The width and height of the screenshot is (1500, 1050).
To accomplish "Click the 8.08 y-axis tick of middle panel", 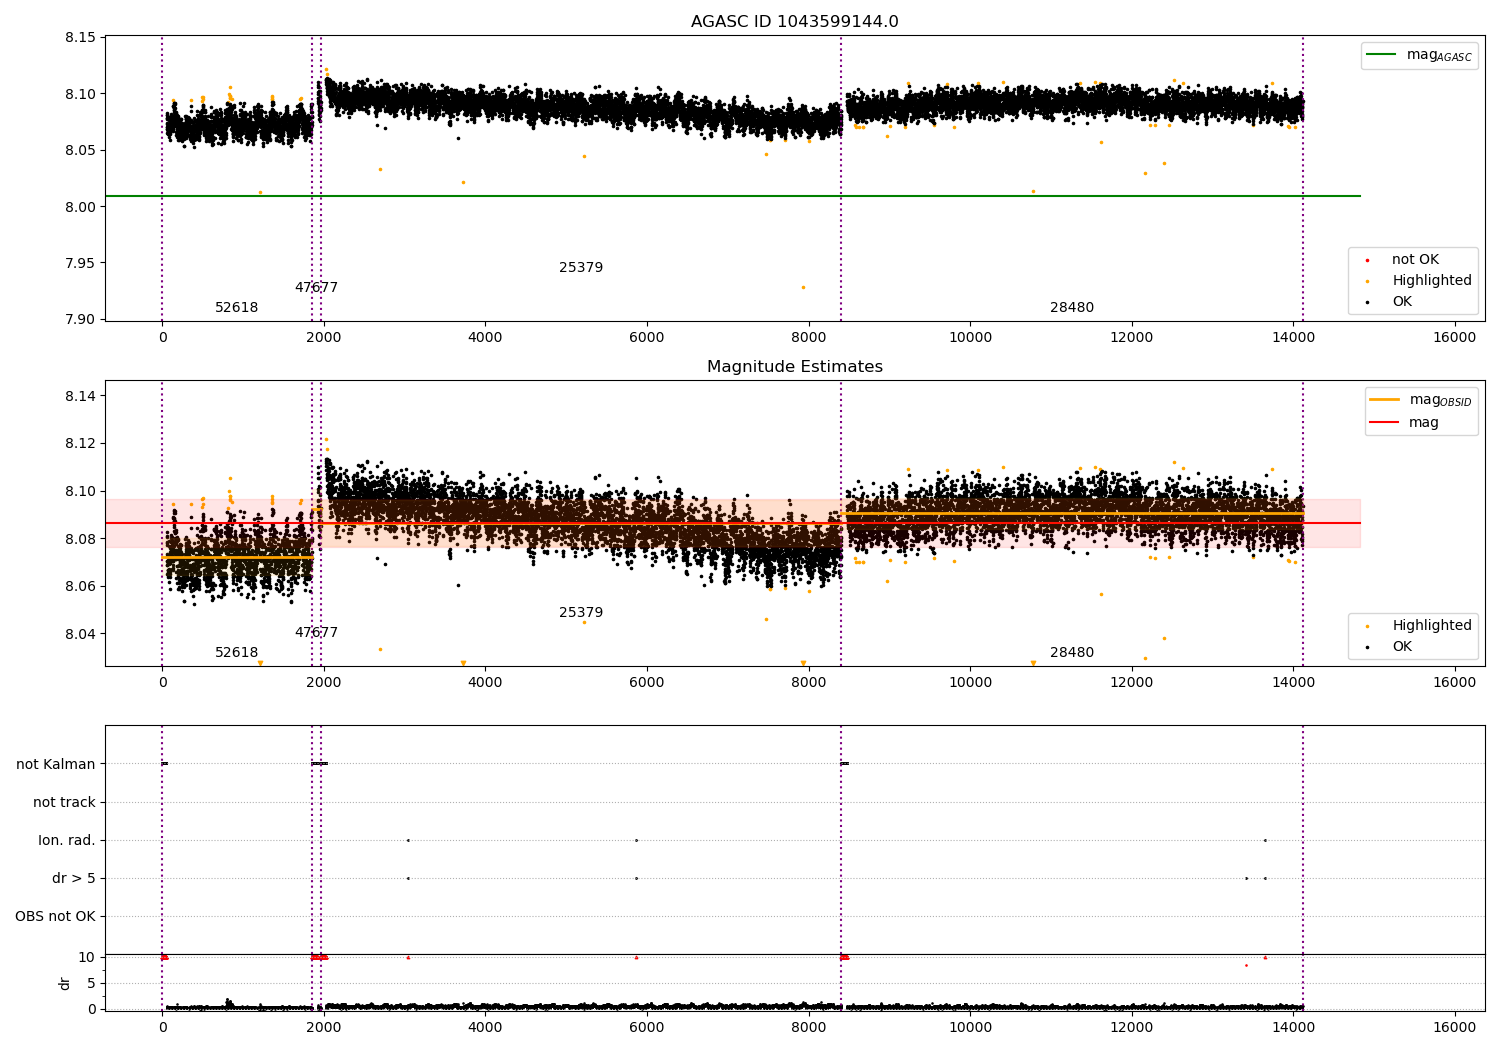I will tap(80, 539).
